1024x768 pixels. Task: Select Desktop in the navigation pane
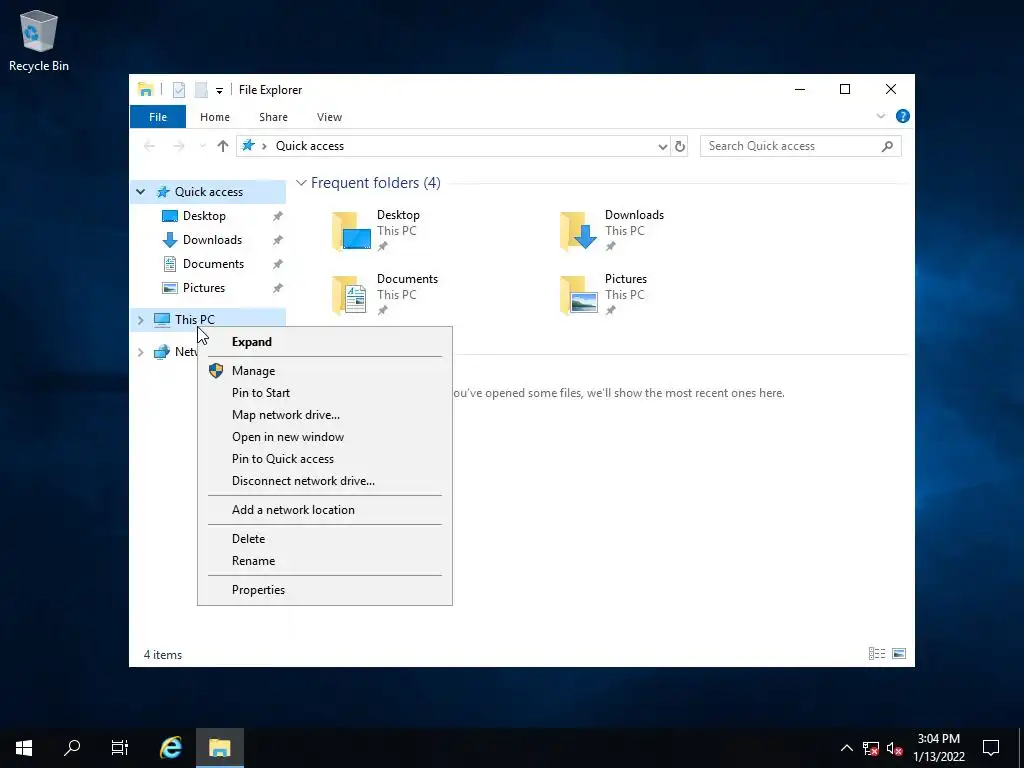click(204, 216)
